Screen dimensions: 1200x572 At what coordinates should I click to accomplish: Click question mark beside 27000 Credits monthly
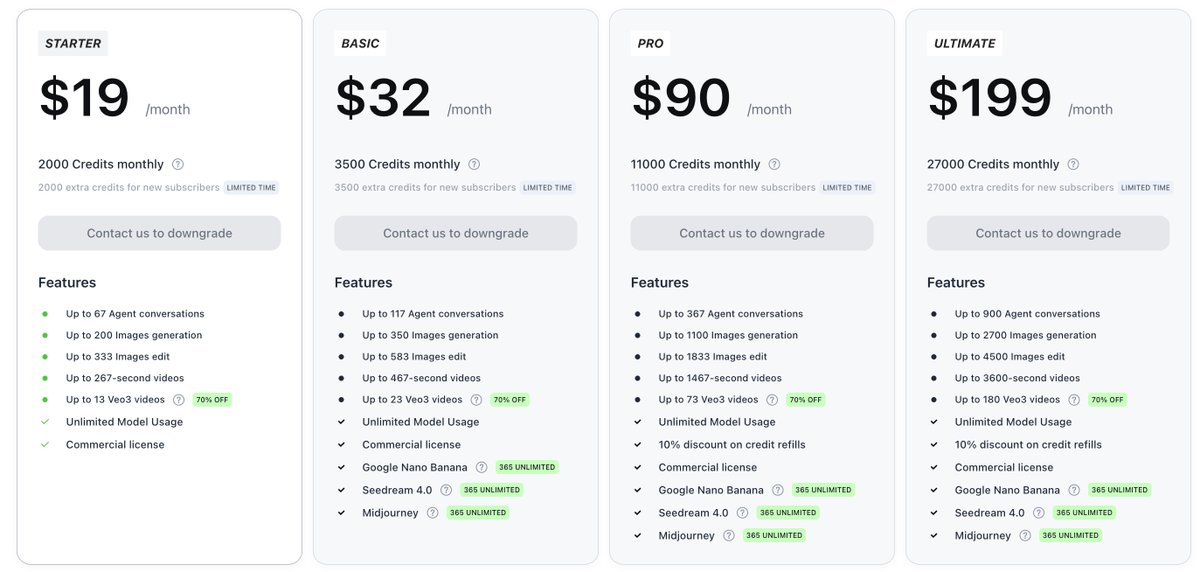click(x=1073, y=164)
